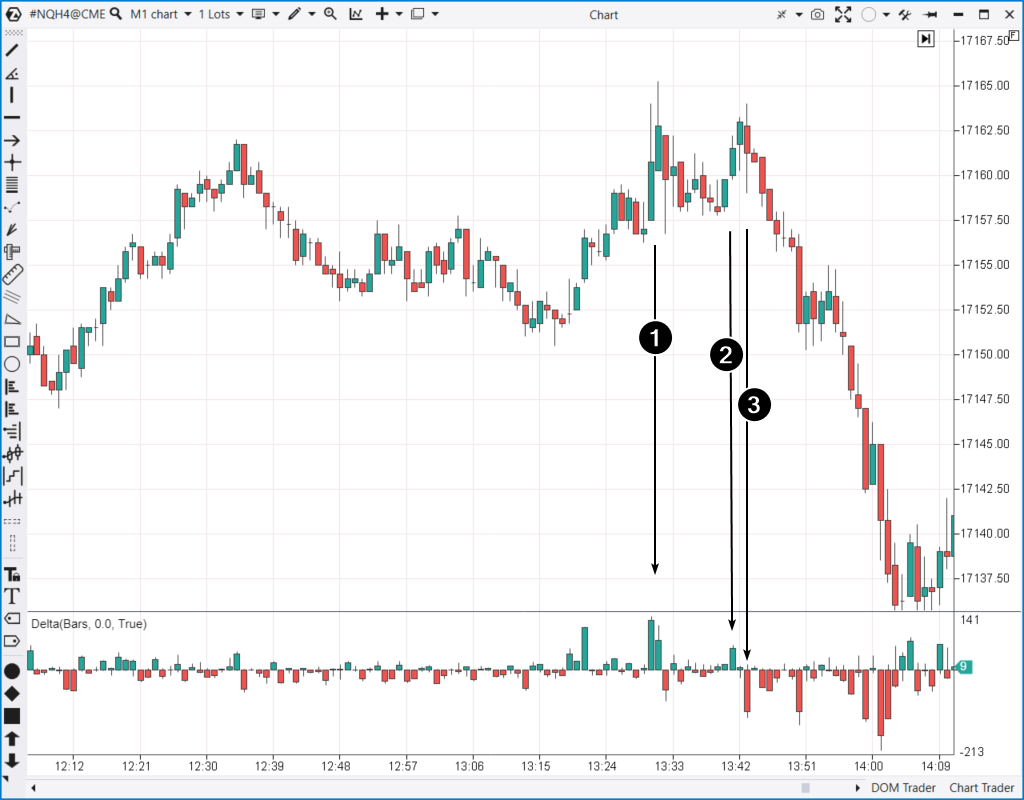1024x800 pixels.
Task: Toggle scroll-to-last-bar button
Action: click(x=926, y=38)
